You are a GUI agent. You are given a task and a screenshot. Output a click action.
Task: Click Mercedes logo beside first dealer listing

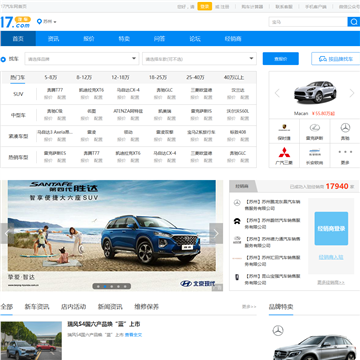coord(237,202)
